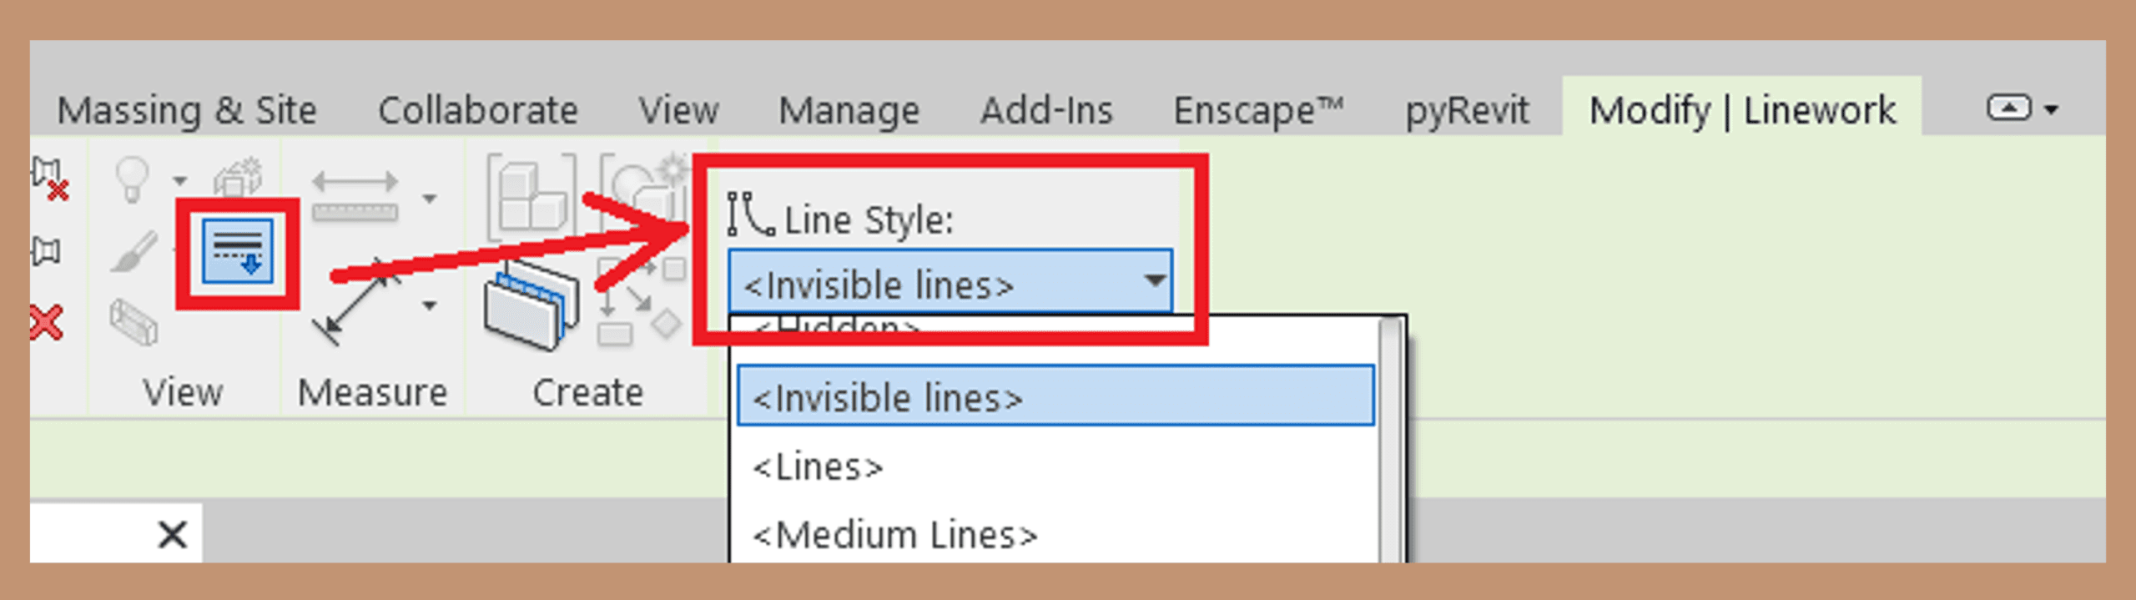Choose <Medium Lines> from the list
This screenshot has height=600, width=2136.
(x=895, y=536)
